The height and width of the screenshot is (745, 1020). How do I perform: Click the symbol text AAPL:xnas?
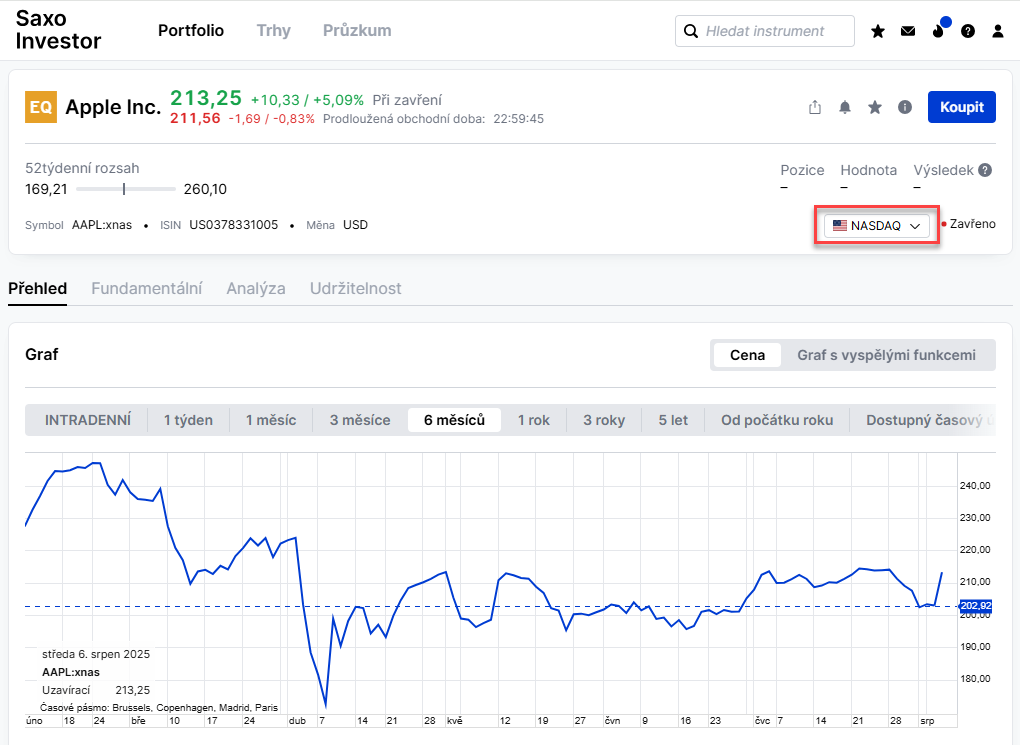click(x=101, y=225)
